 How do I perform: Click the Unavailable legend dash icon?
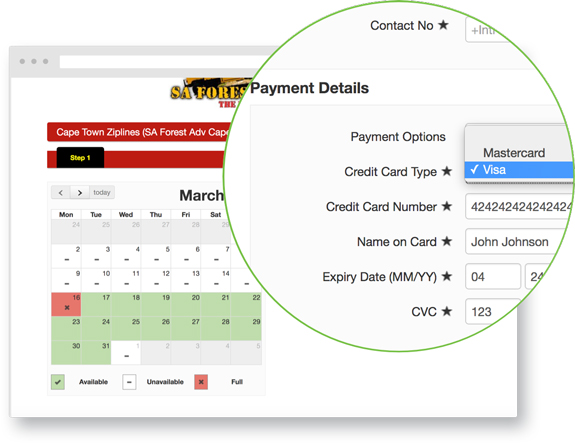(129, 382)
